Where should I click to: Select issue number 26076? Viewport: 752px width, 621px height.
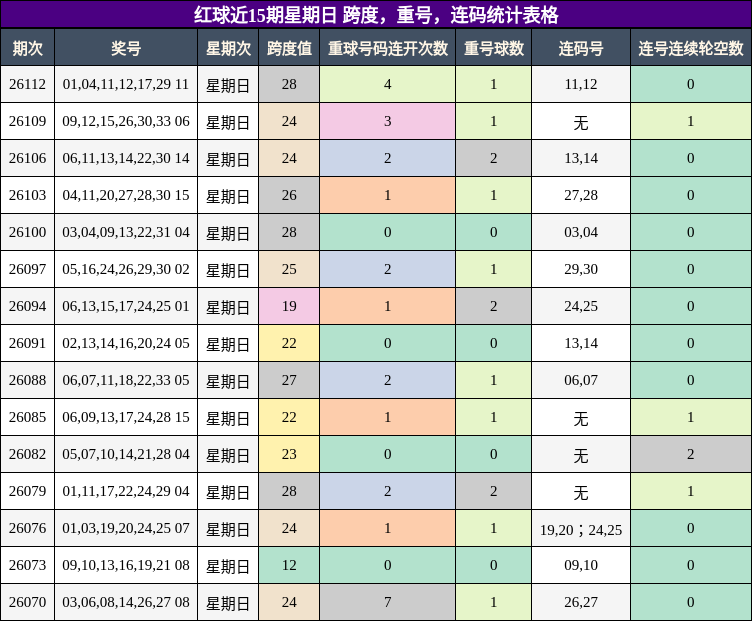click(27, 528)
